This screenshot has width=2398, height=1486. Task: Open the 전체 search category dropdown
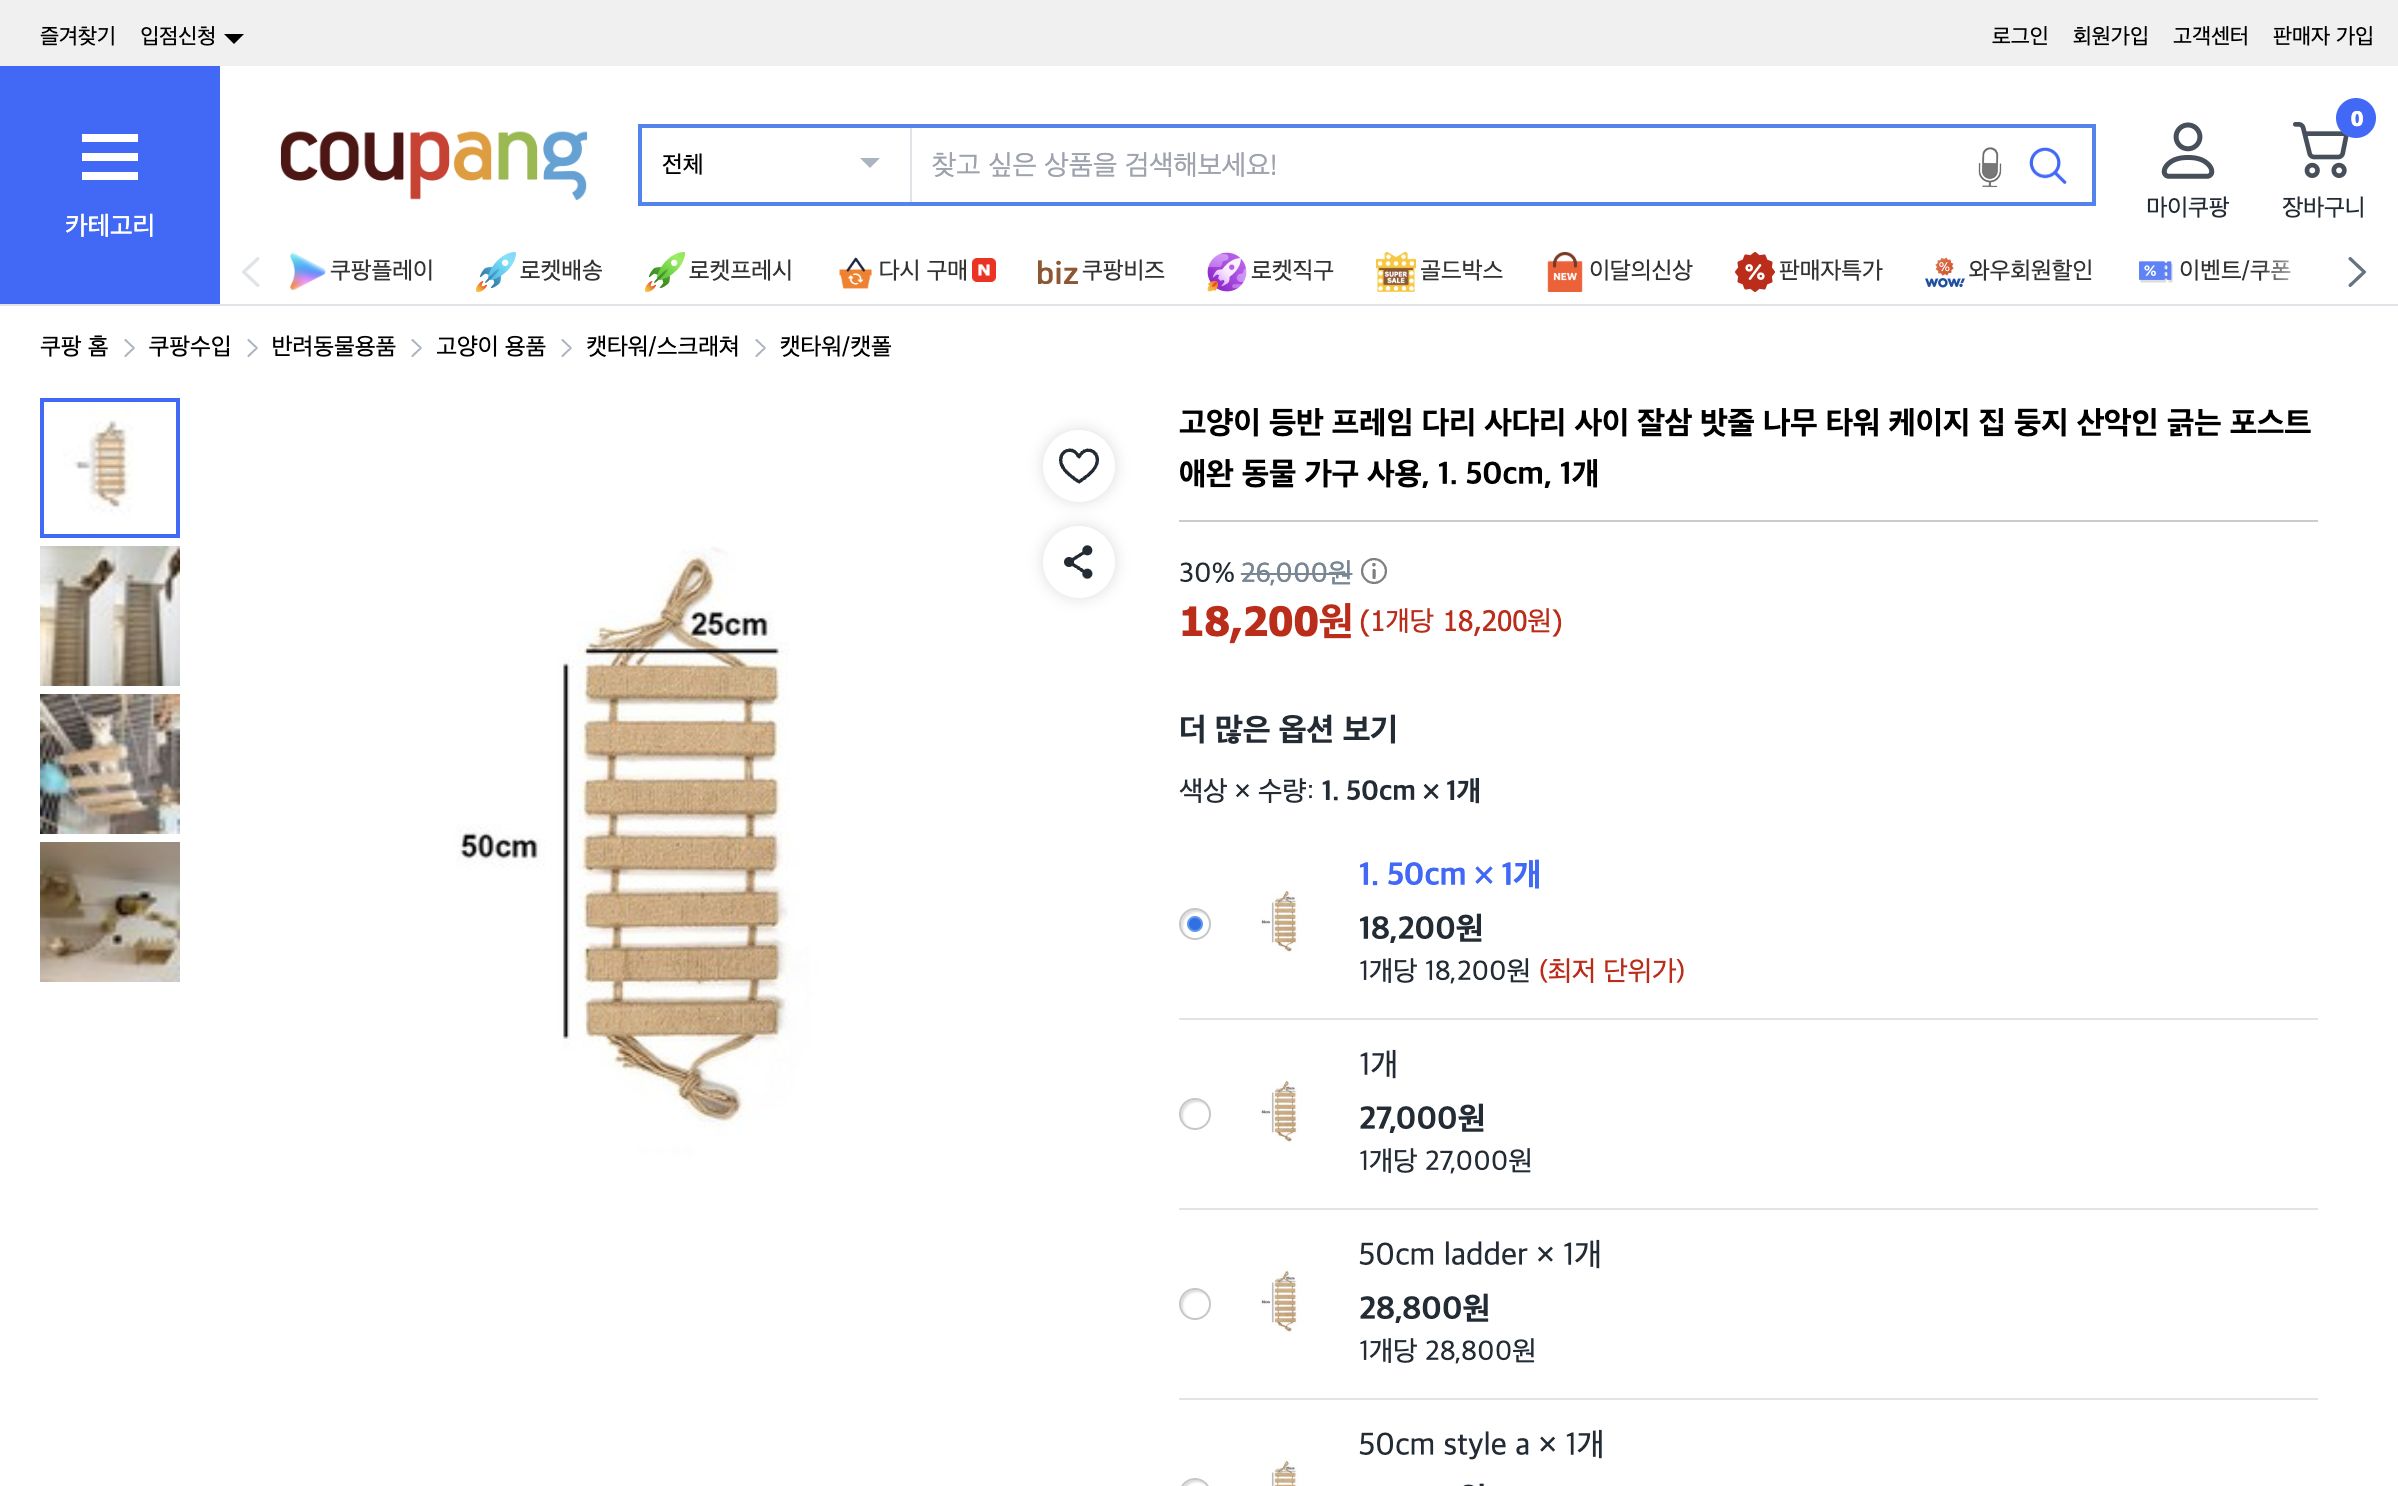click(x=772, y=165)
